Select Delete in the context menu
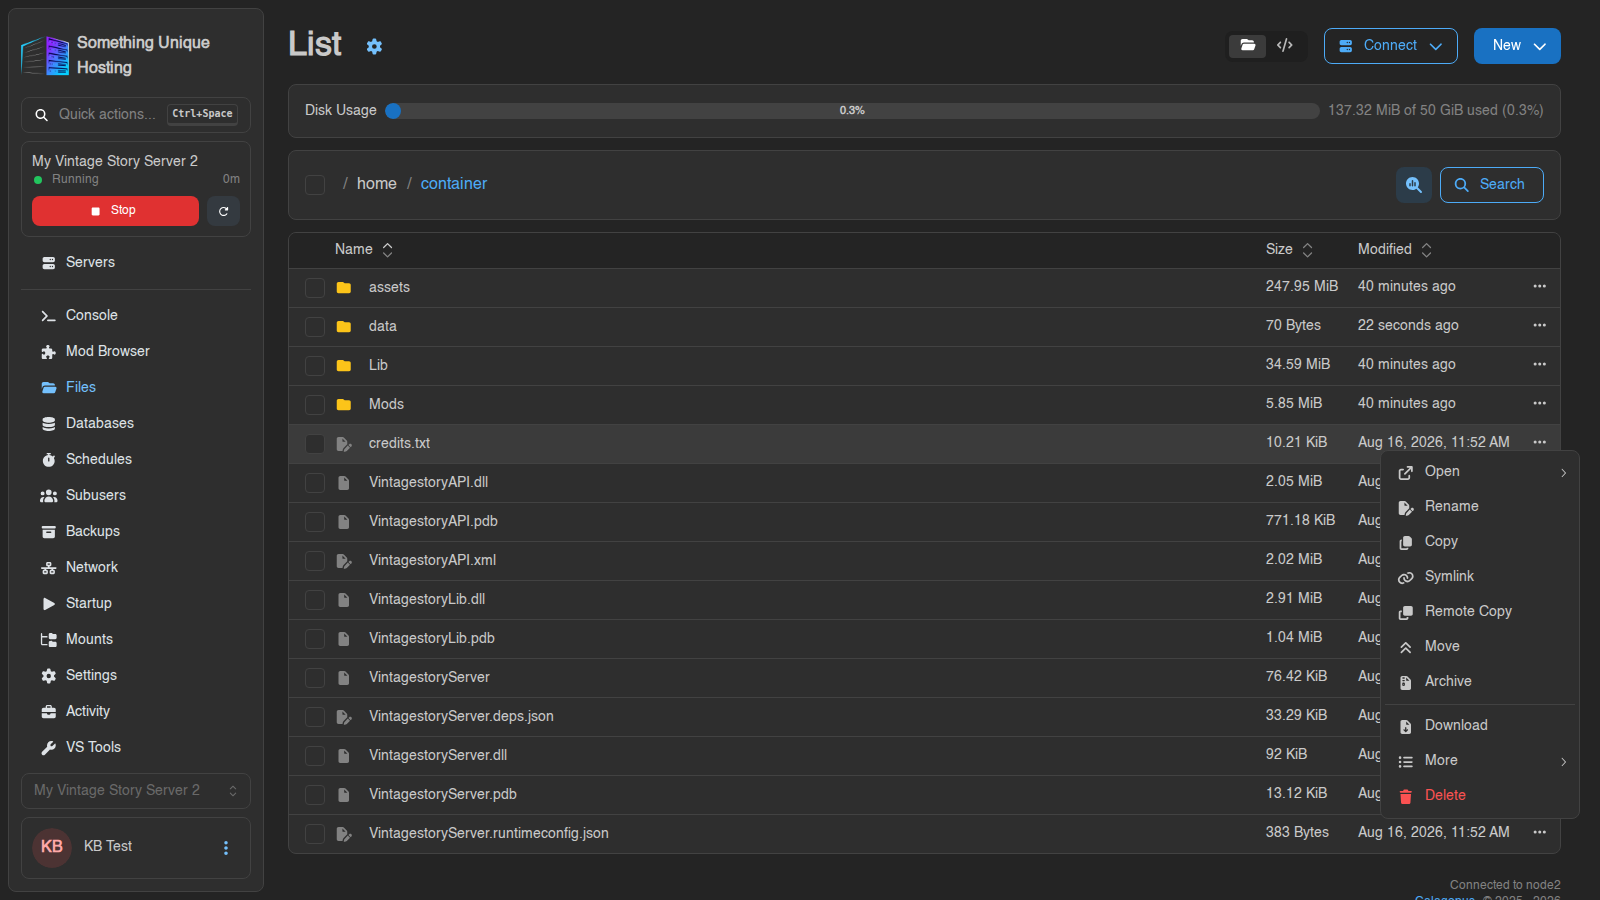 1480,796
